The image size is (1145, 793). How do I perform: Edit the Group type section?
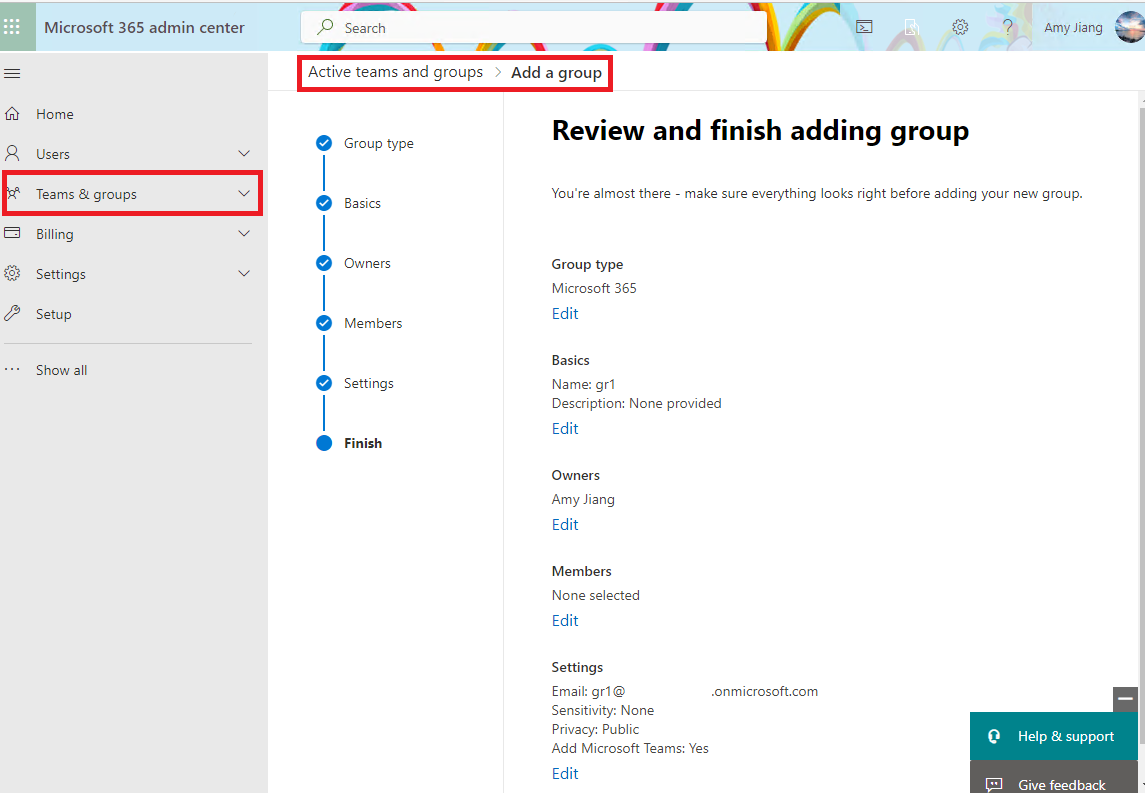coord(564,313)
